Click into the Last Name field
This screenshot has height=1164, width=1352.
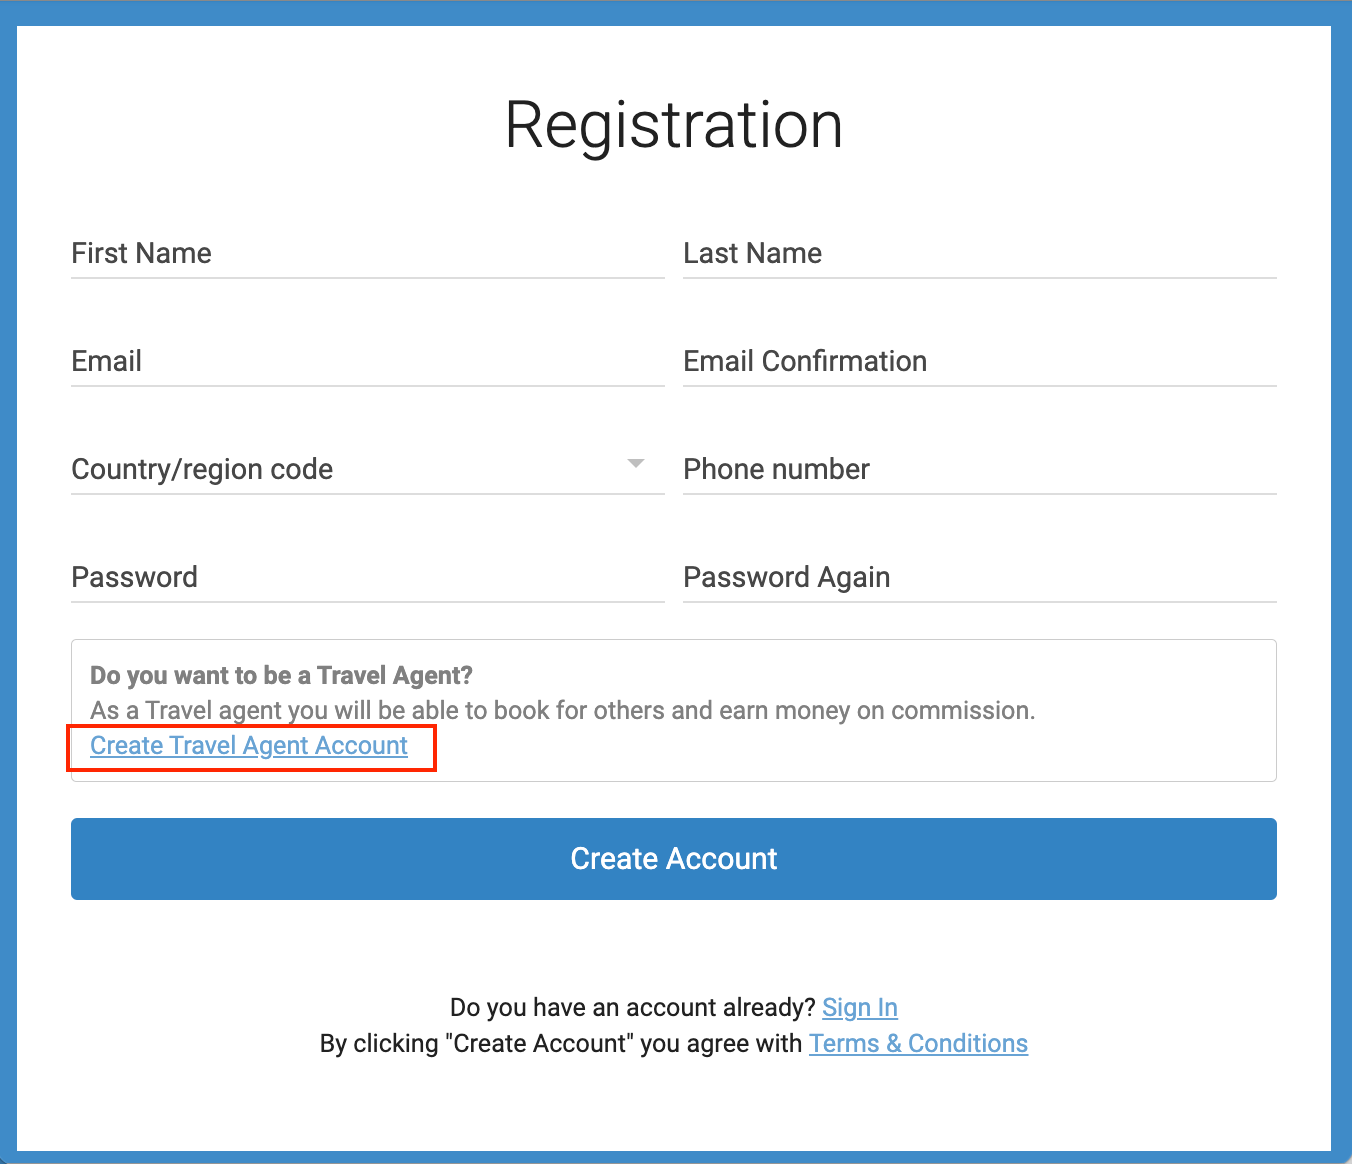[979, 254]
